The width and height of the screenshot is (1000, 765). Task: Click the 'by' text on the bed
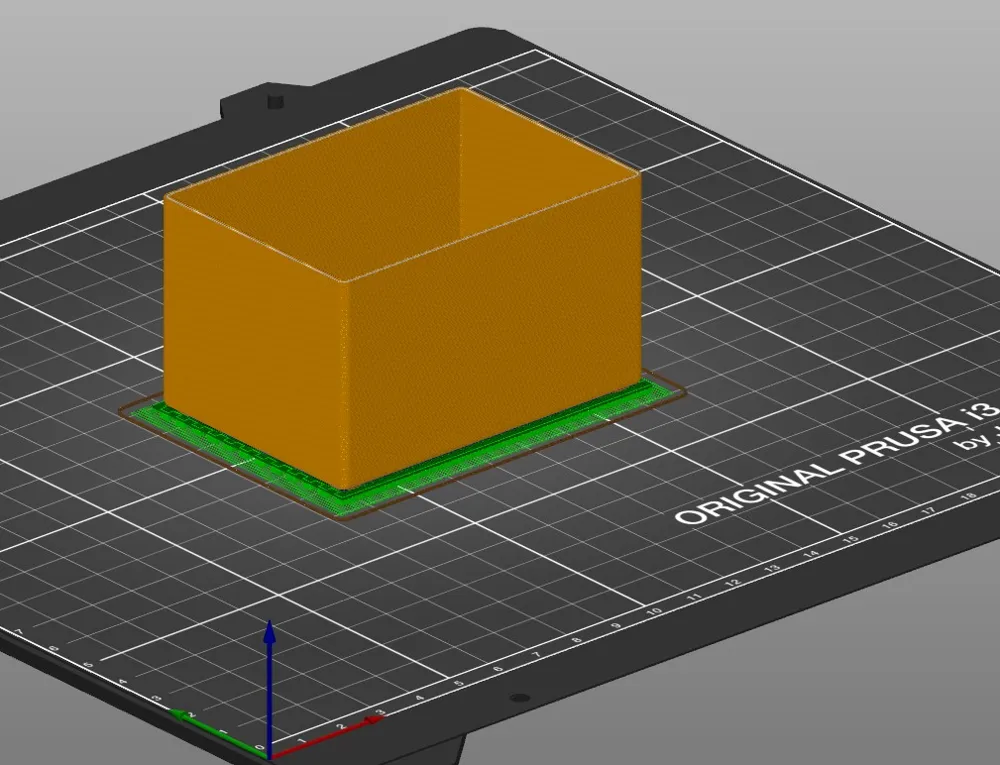coord(976,439)
